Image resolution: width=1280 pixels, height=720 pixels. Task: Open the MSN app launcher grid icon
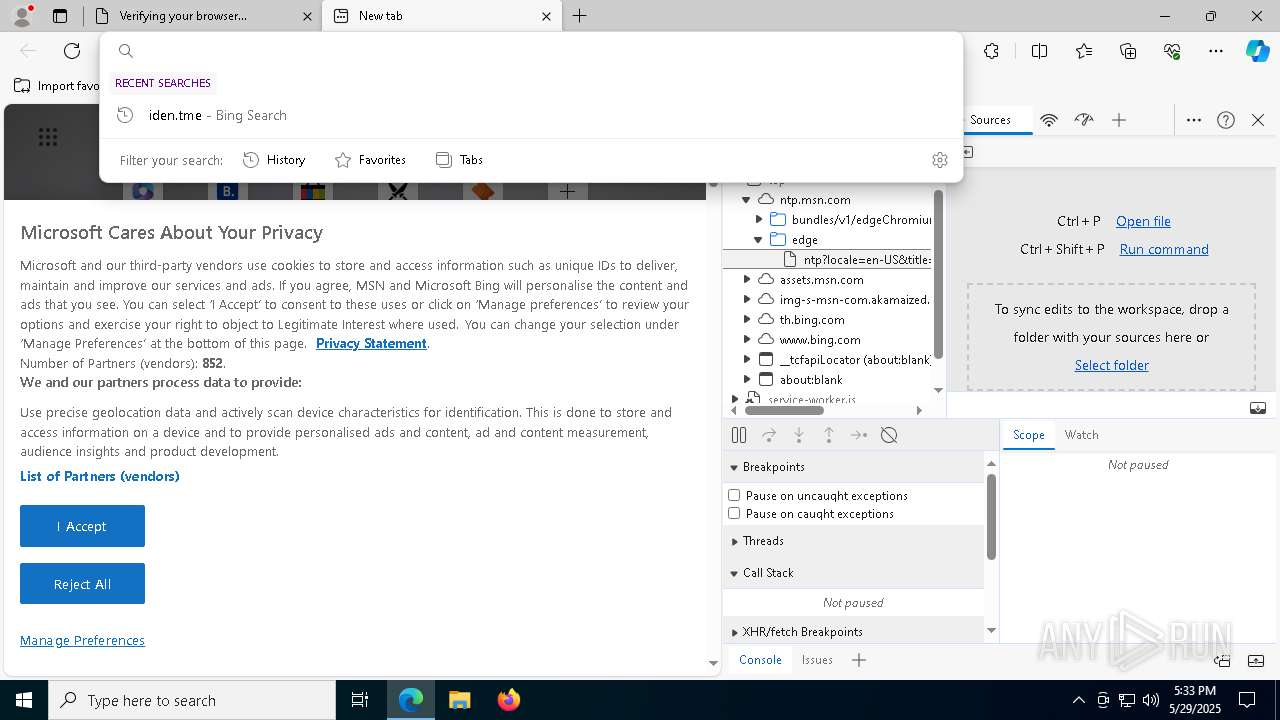tap(47, 137)
